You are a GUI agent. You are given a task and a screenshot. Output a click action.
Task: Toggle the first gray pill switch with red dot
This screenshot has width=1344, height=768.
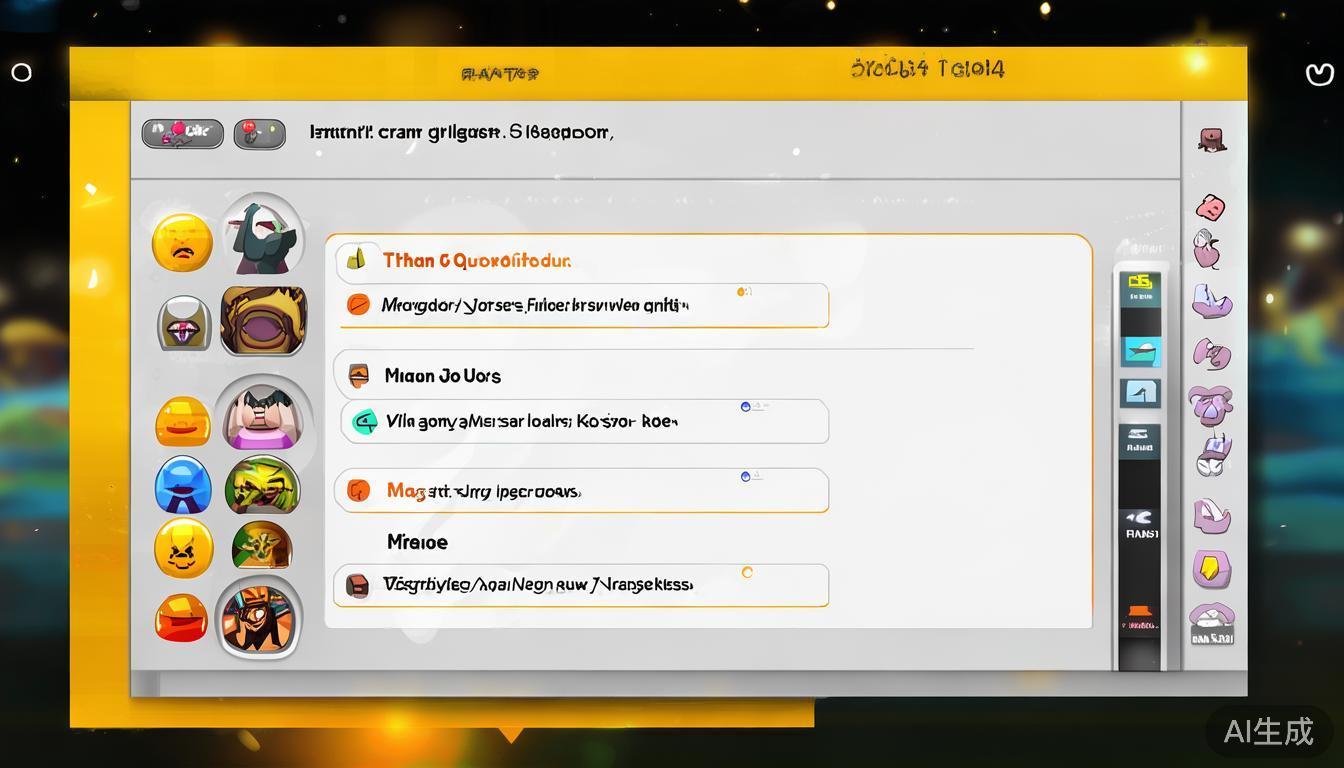pos(182,133)
